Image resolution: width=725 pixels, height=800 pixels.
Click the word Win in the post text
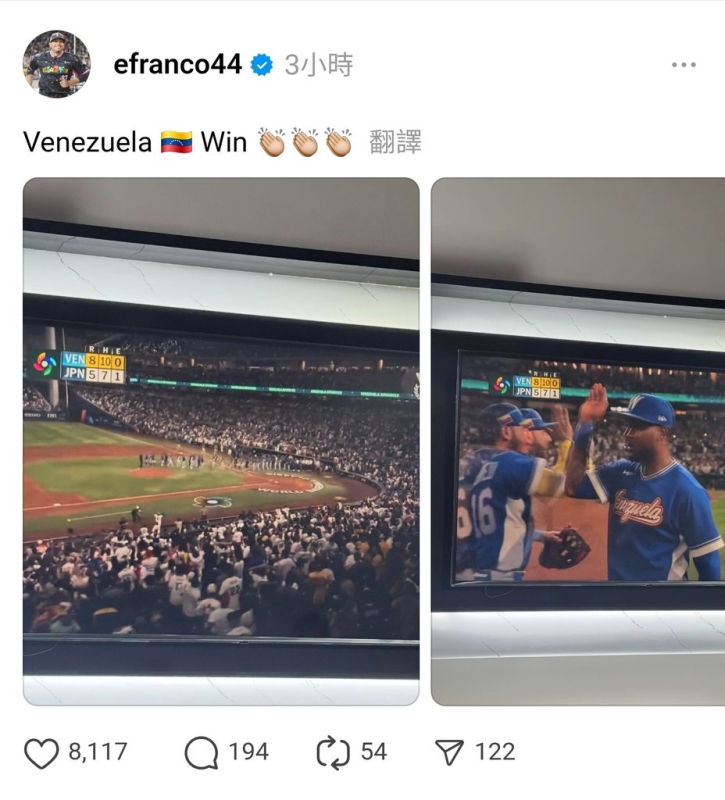click(x=223, y=142)
